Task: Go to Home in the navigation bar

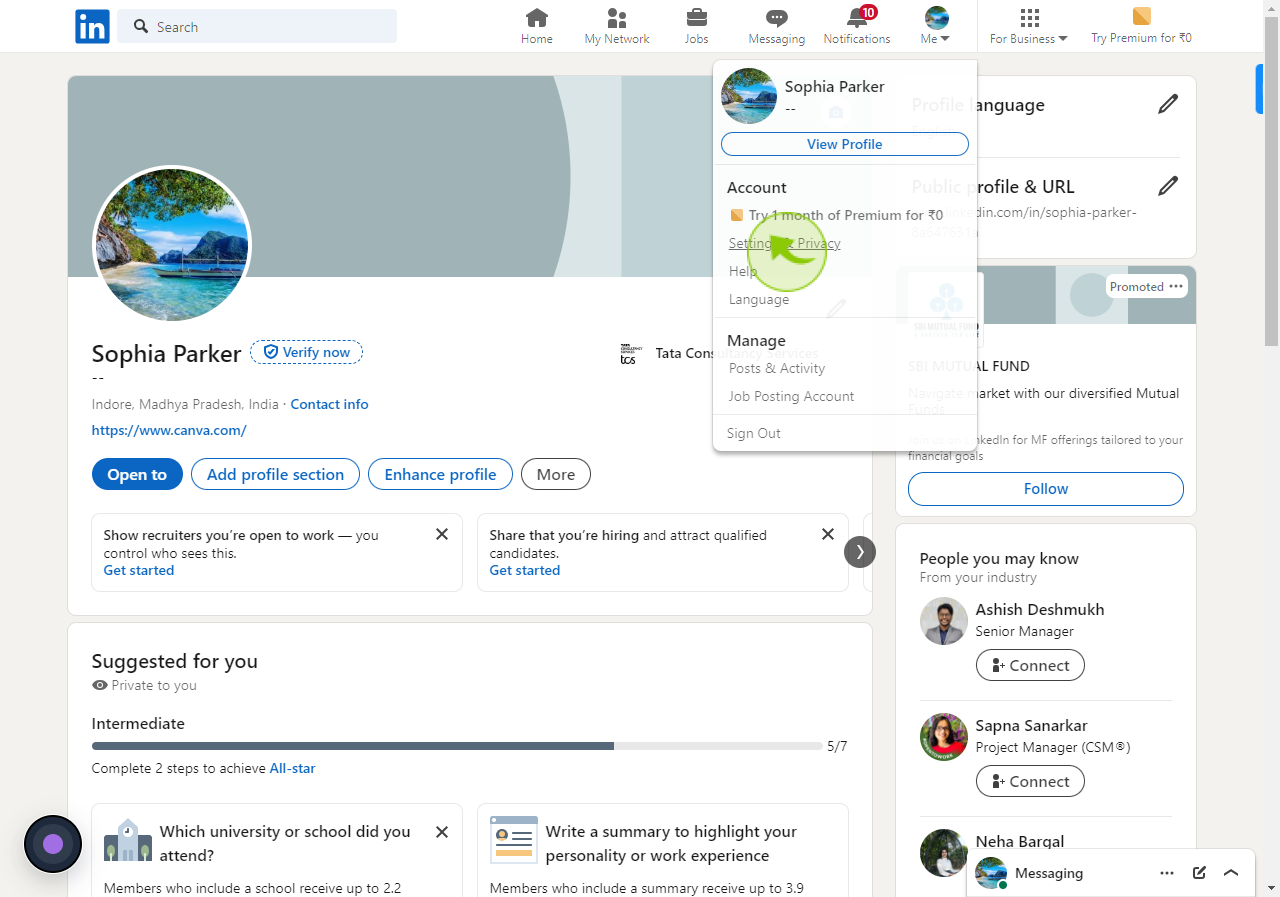Action: (537, 27)
